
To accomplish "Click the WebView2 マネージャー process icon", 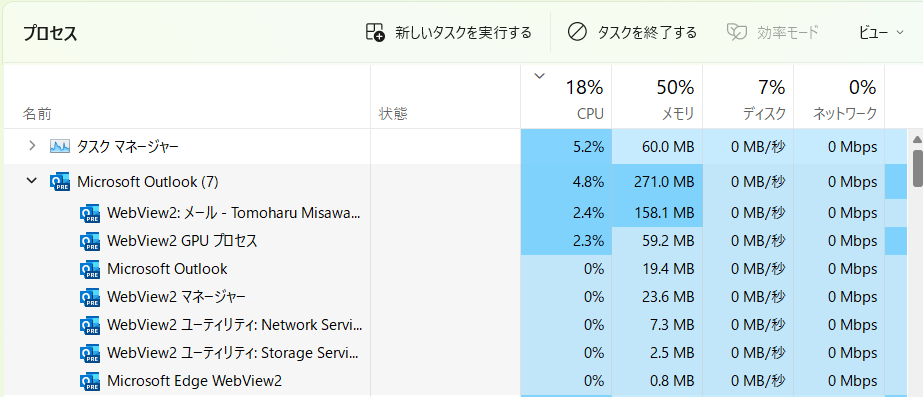I will 89,297.
